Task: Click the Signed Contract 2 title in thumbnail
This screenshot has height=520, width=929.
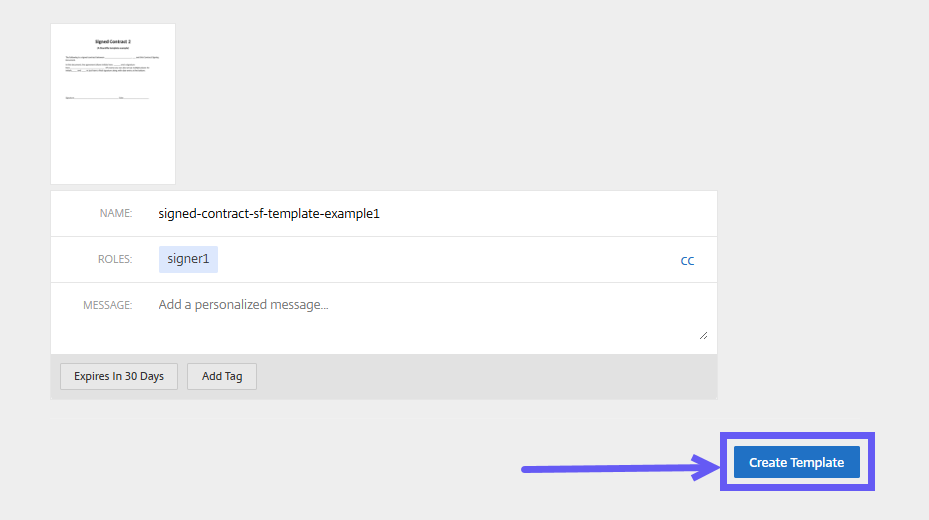Action: pyautogui.click(x=113, y=41)
